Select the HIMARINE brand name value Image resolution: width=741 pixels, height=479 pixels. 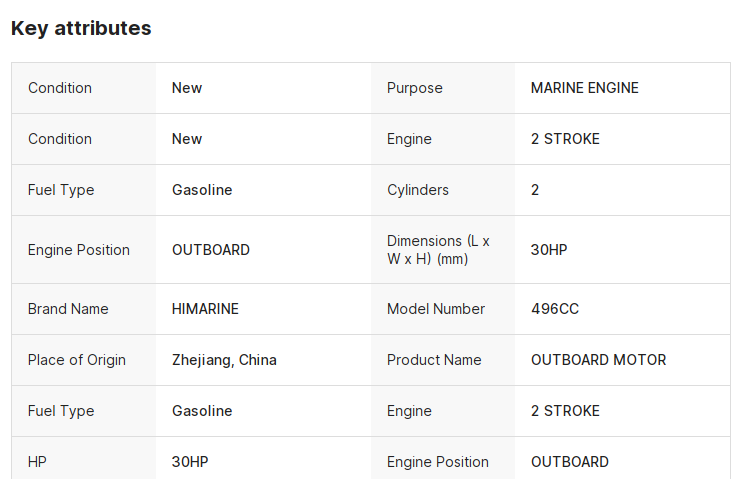coord(205,309)
